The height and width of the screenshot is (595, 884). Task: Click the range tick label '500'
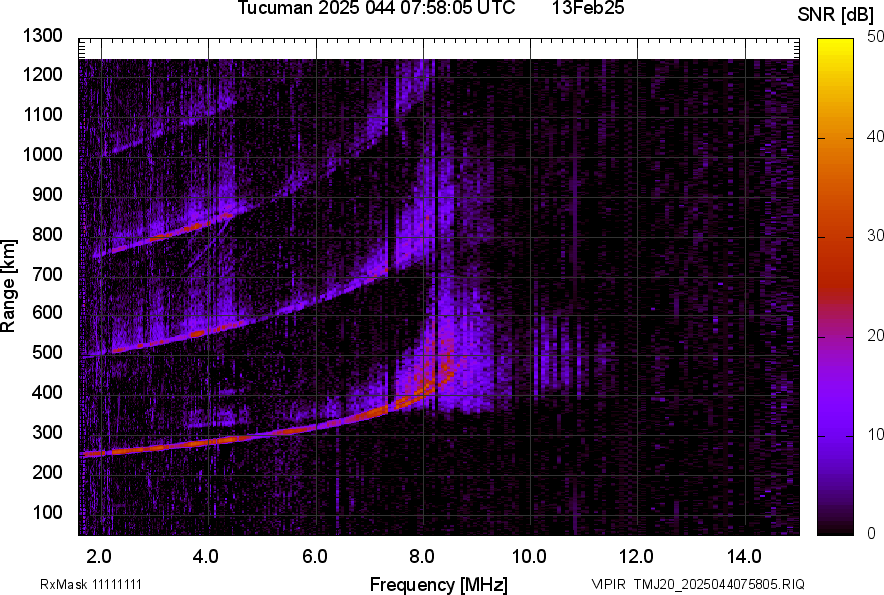pyautogui.click(x=47, y=352)
